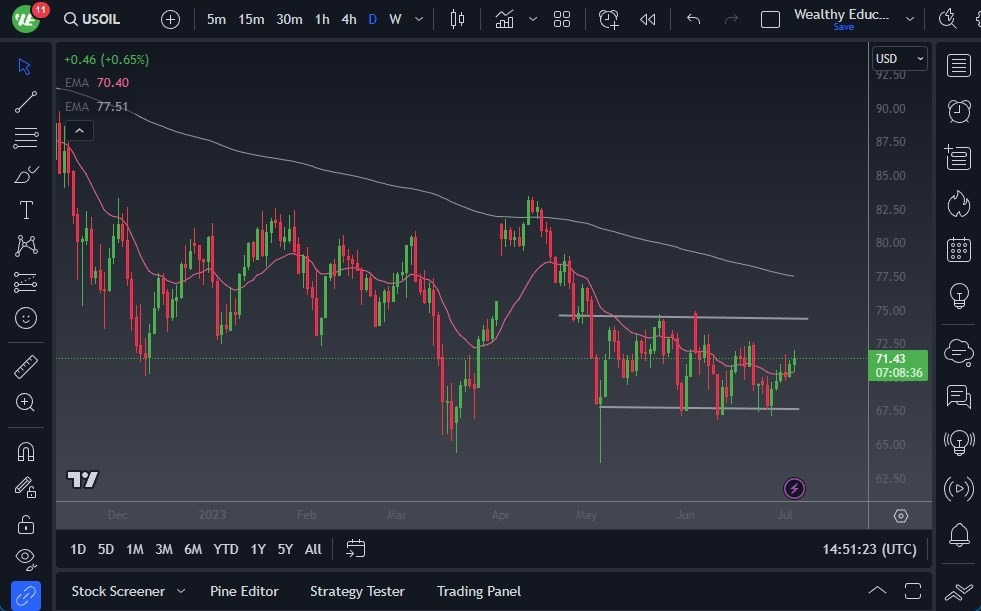Open the emoji icons tool
This screenshot has width=981, height=611.
(x=26, y=318)
